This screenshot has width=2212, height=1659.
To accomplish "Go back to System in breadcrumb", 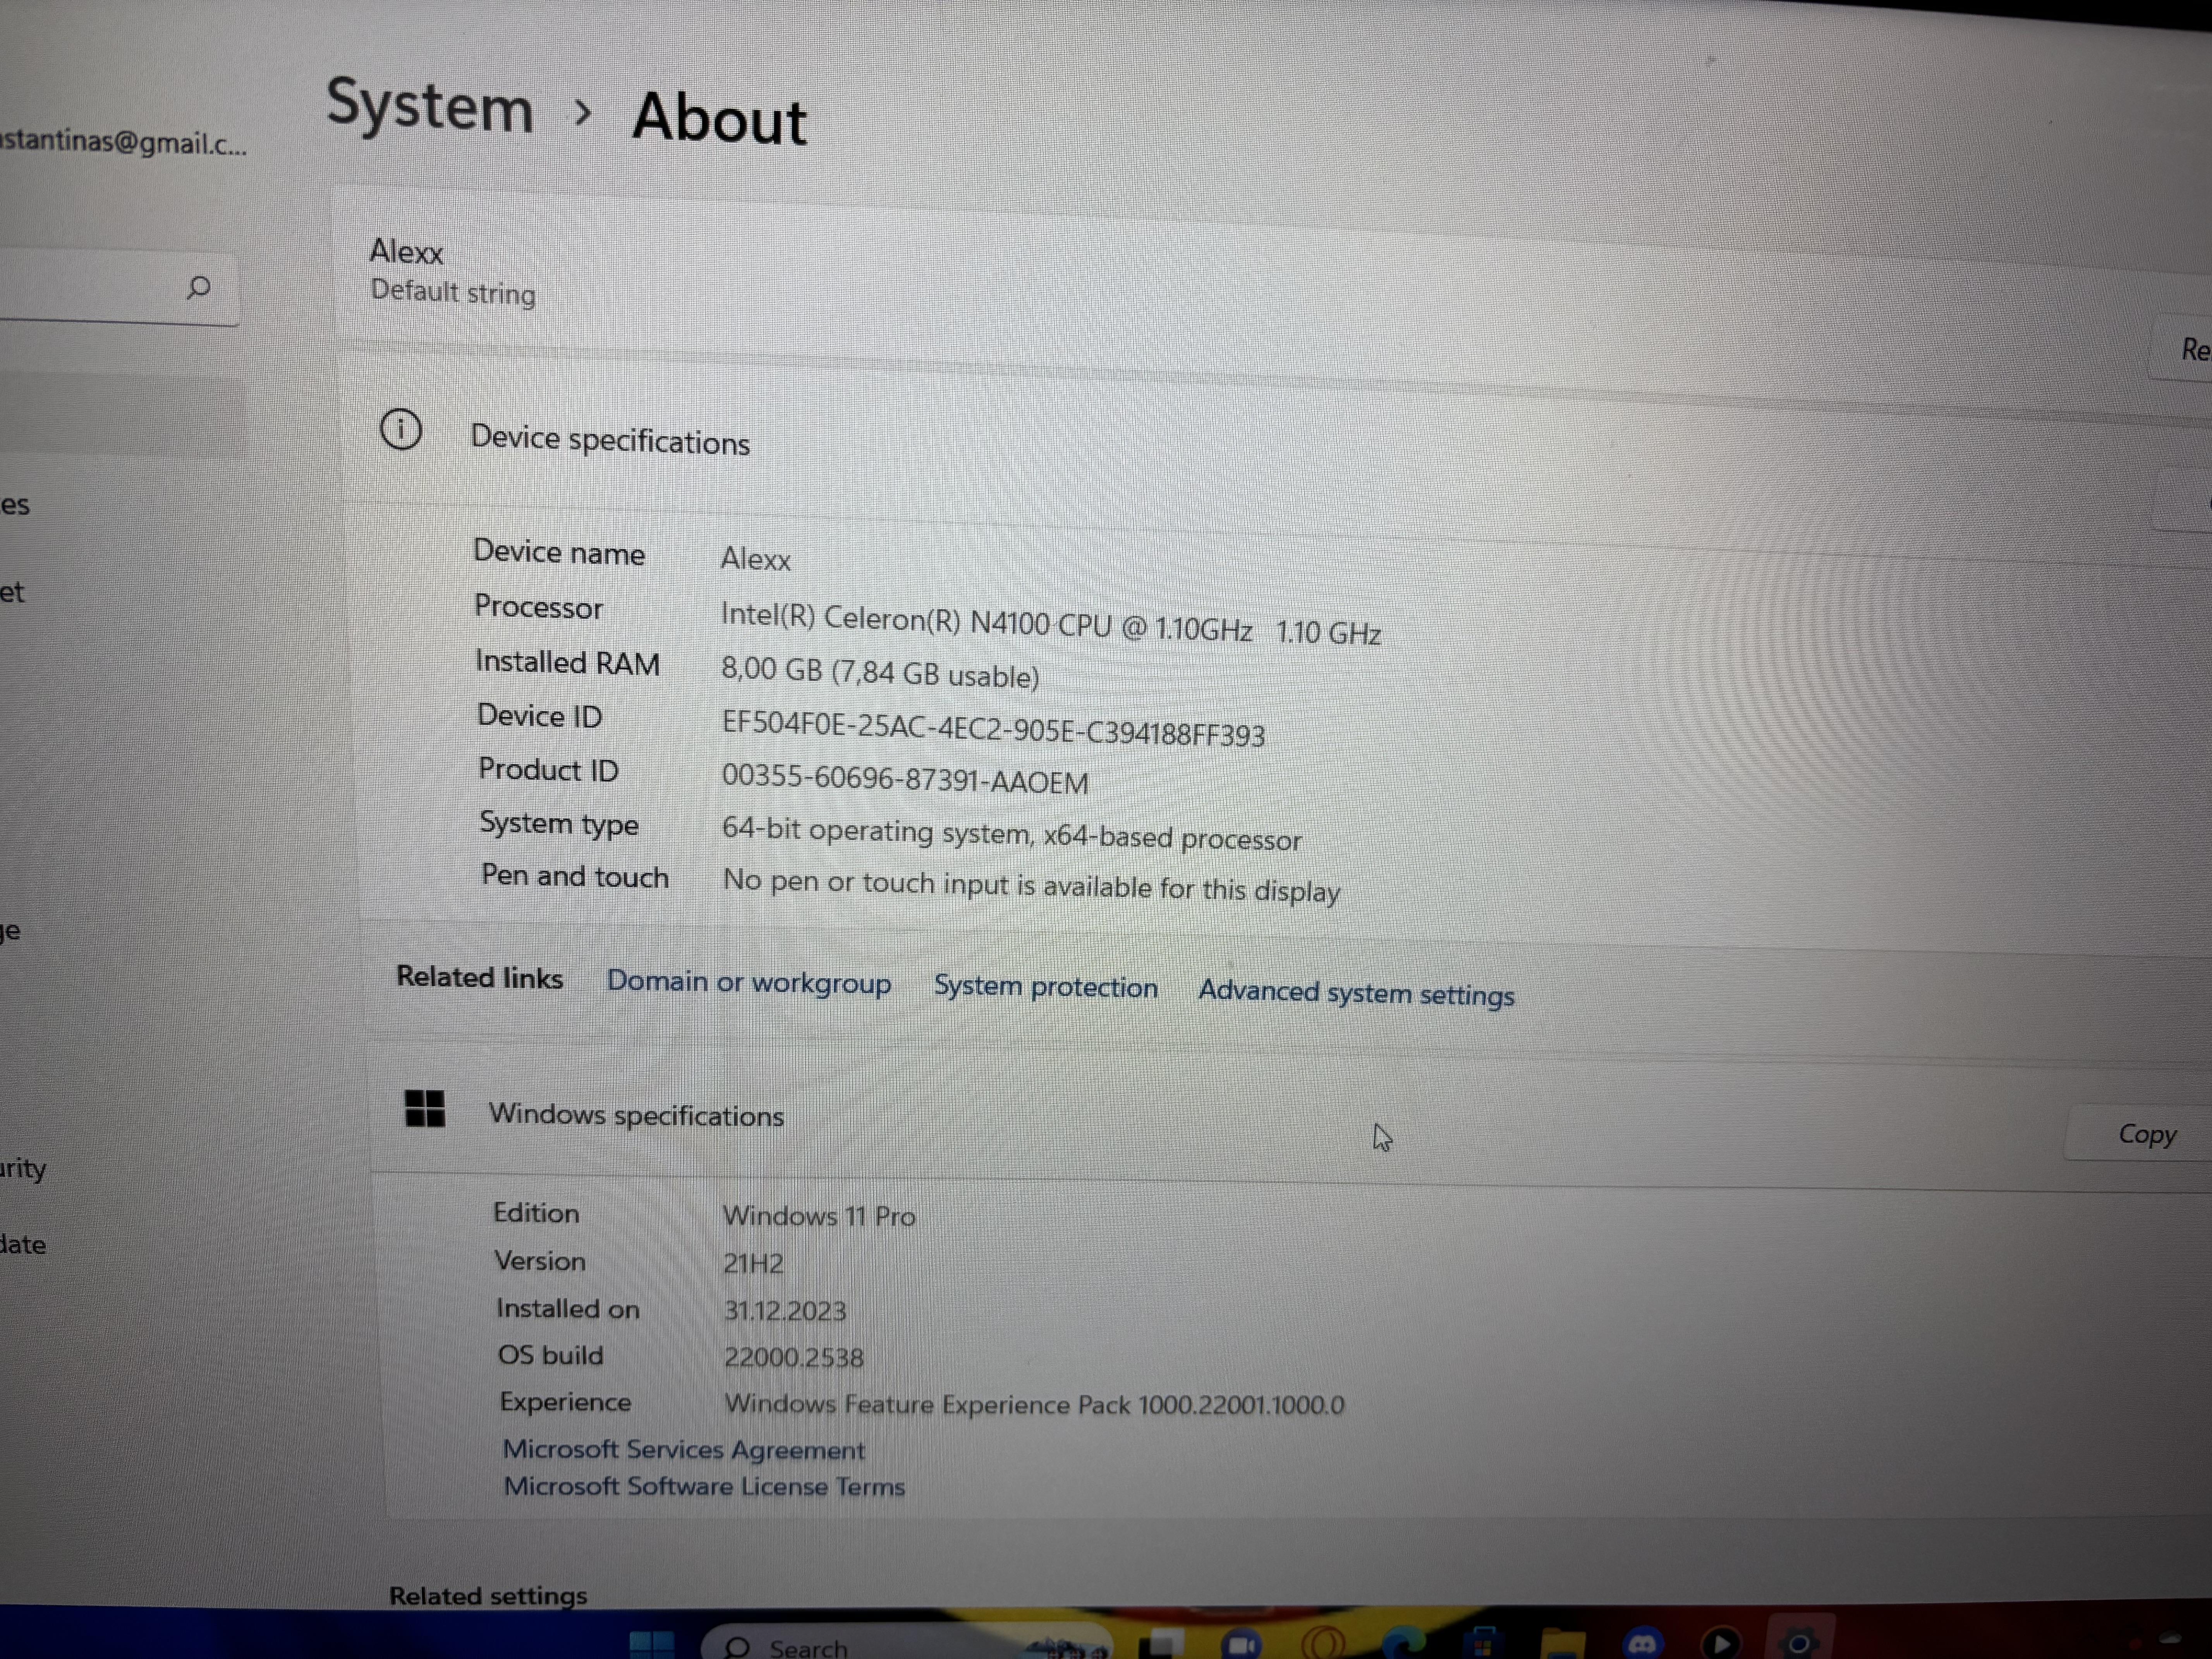I will click(x=430, y=106).
